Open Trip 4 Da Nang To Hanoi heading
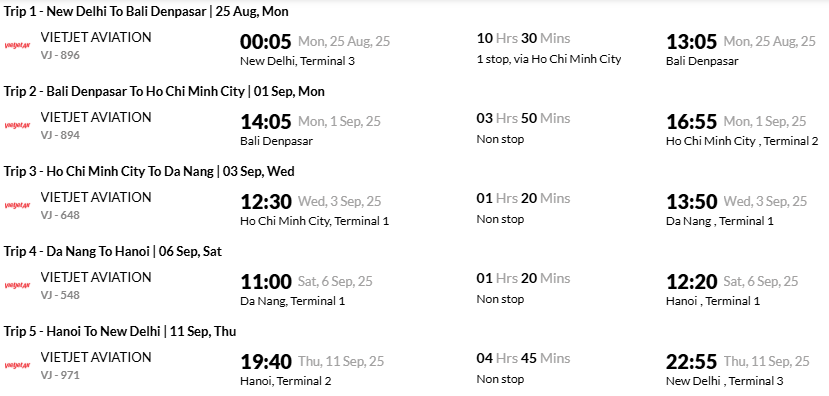Image resolution: width=829 pixels, height=396 pixels. [113, 252]
